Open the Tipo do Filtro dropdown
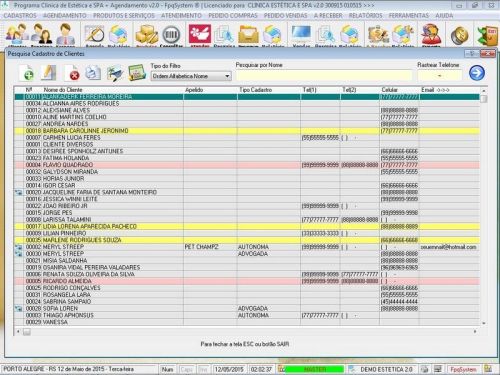500x375 pixels. tap(191, 76)
